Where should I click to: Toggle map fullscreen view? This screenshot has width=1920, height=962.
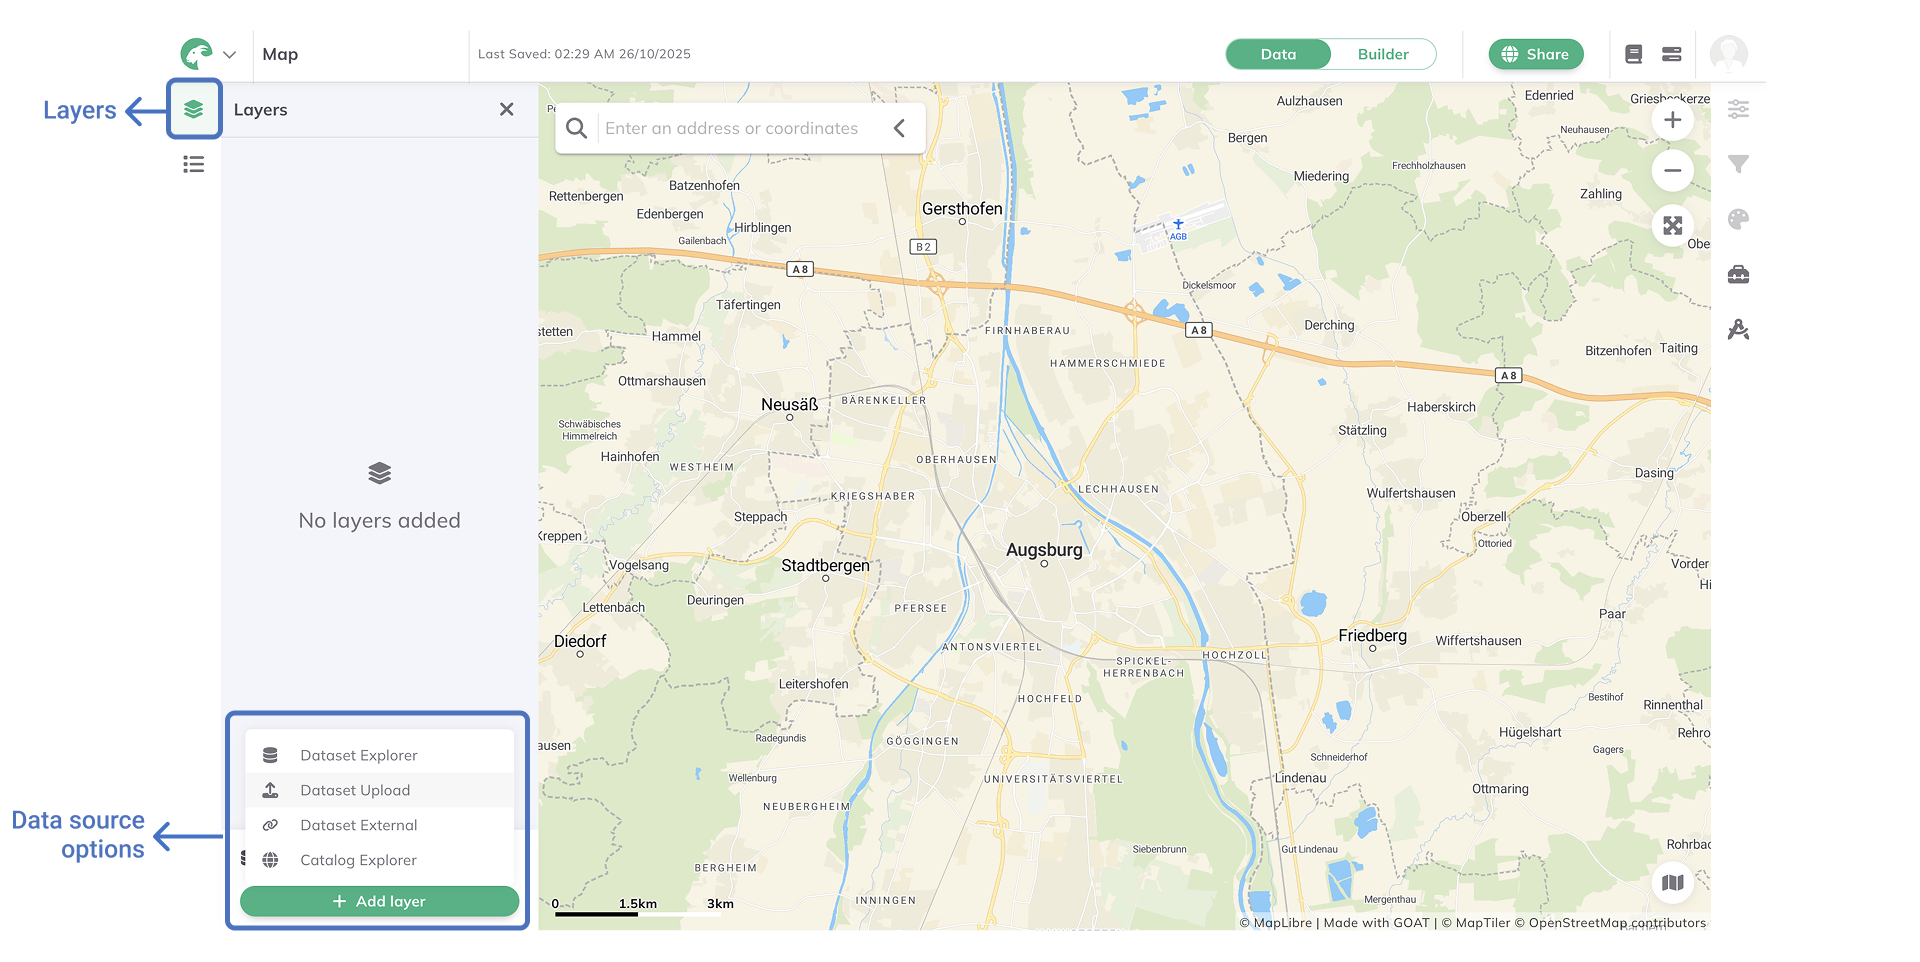tap(1672, 226)
